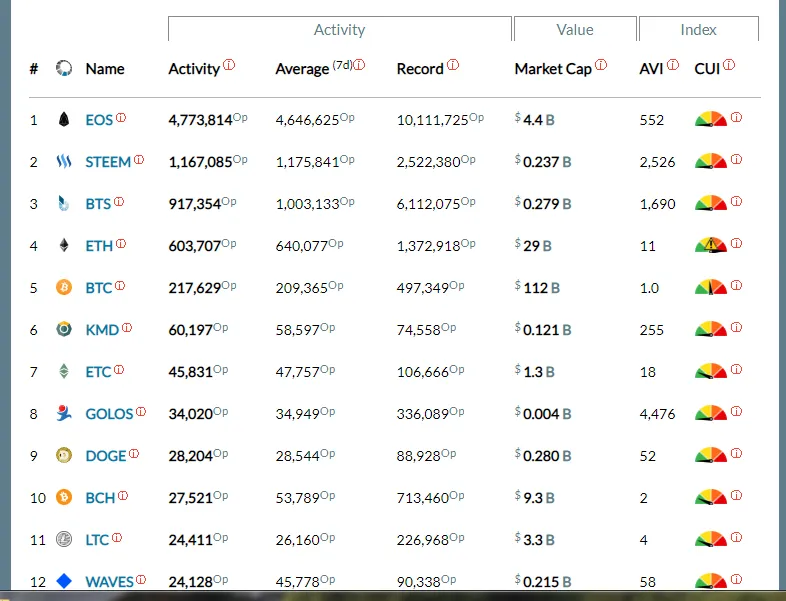Sort by the Name column header
Screen dimensions: 786x601
pyautogui.click(x=105, y=69)
